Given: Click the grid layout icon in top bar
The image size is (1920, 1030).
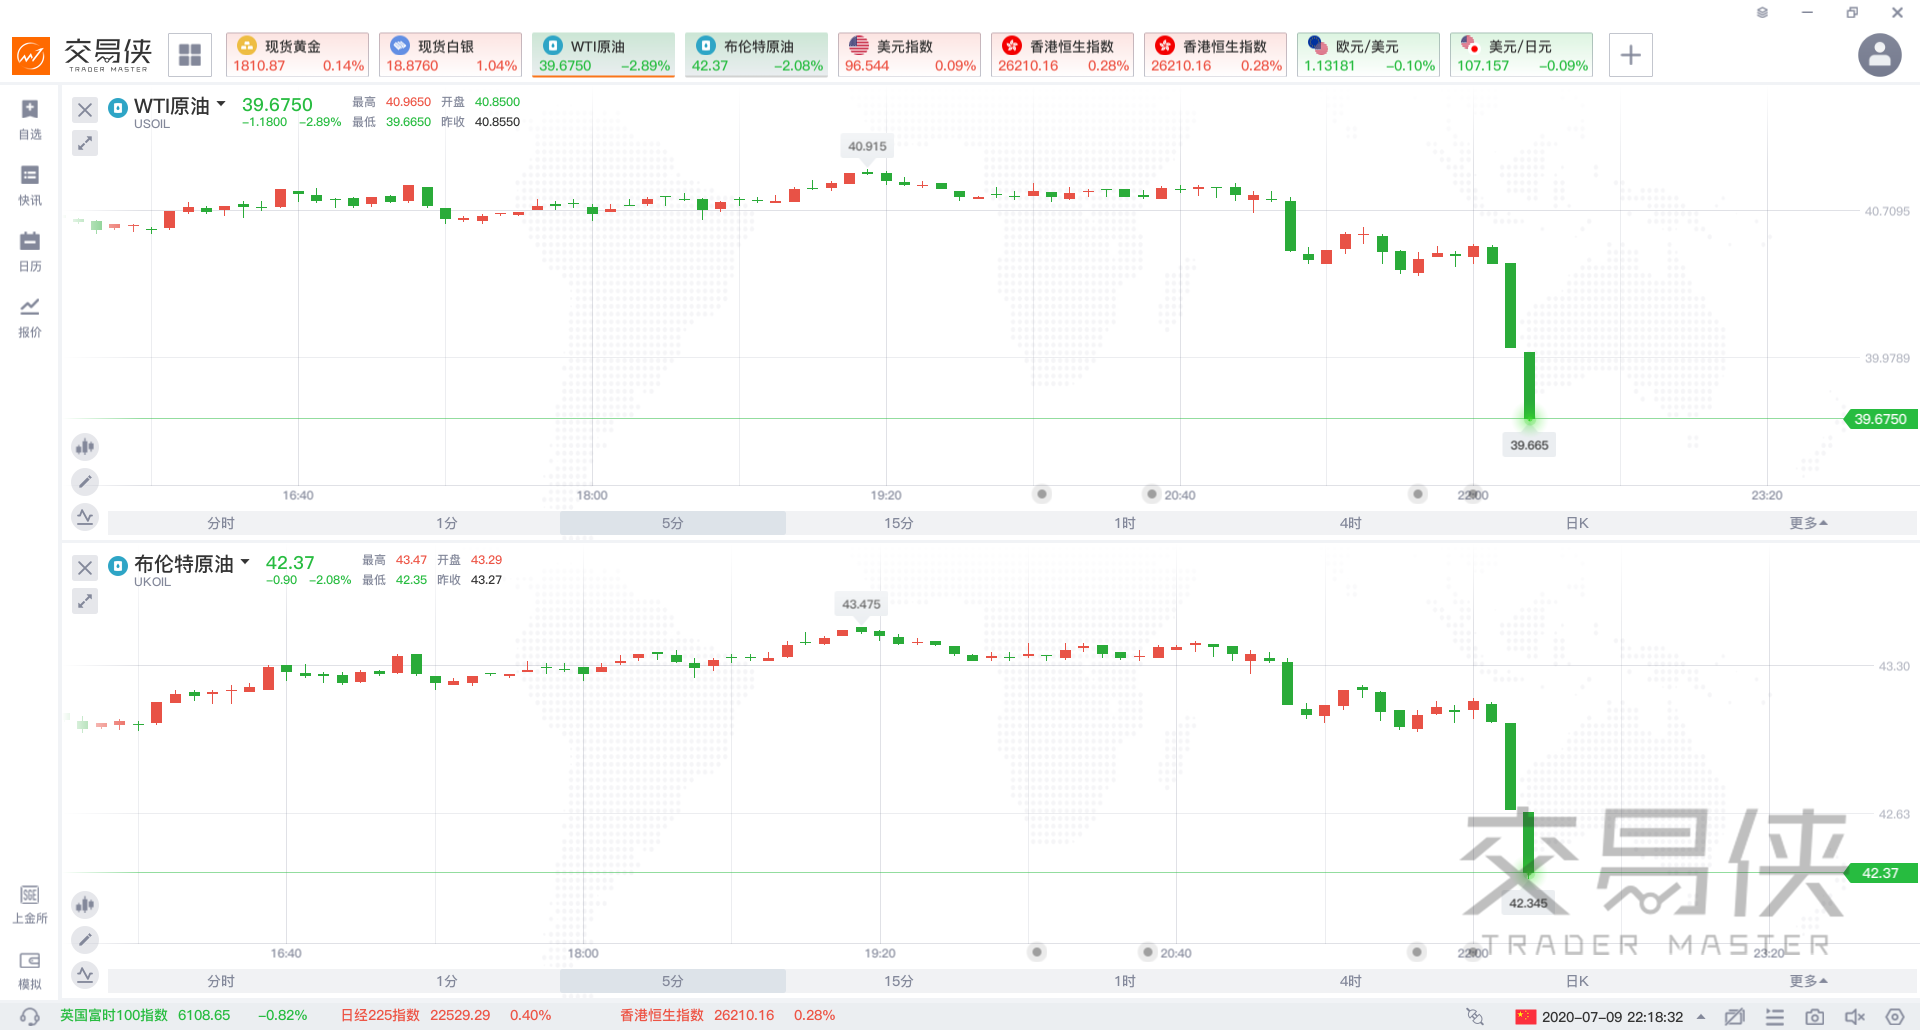Looking at the screenshot, I should pyautogui.click(x=190, y=55).
